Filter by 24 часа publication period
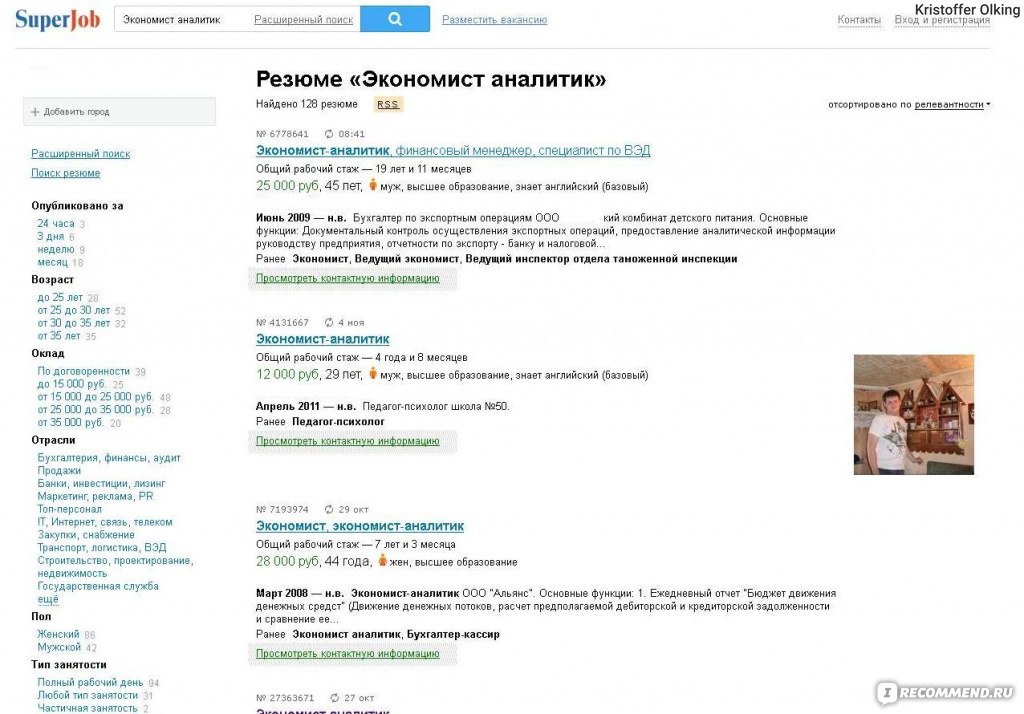 pyautogui.click(x=56, y=223)
